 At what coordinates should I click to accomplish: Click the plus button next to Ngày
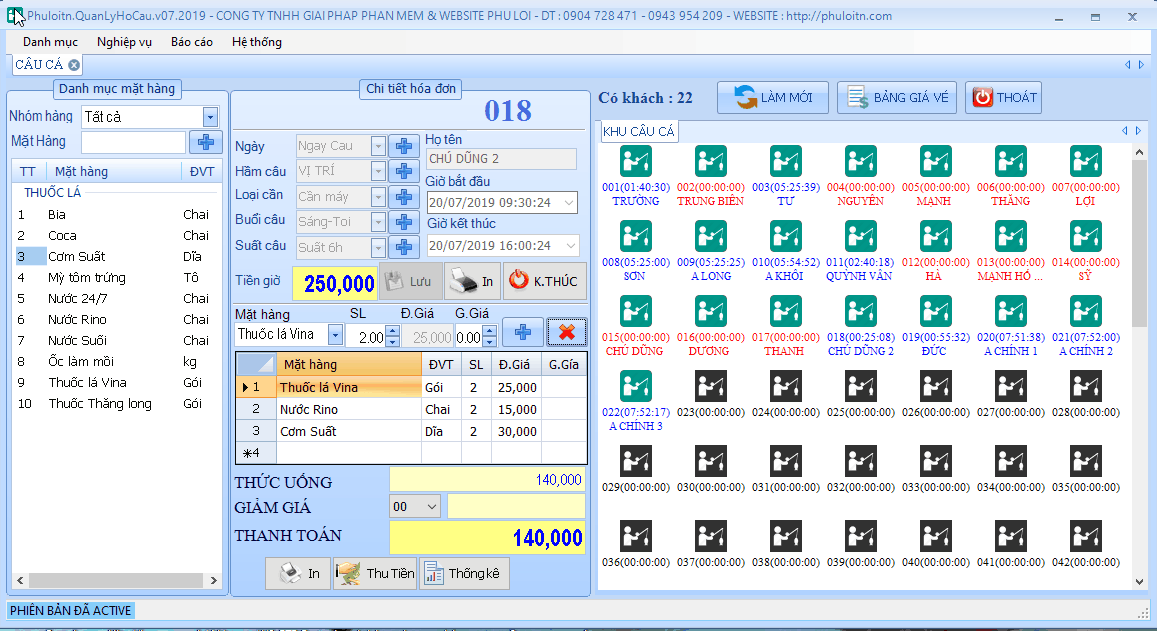[403, 146]
